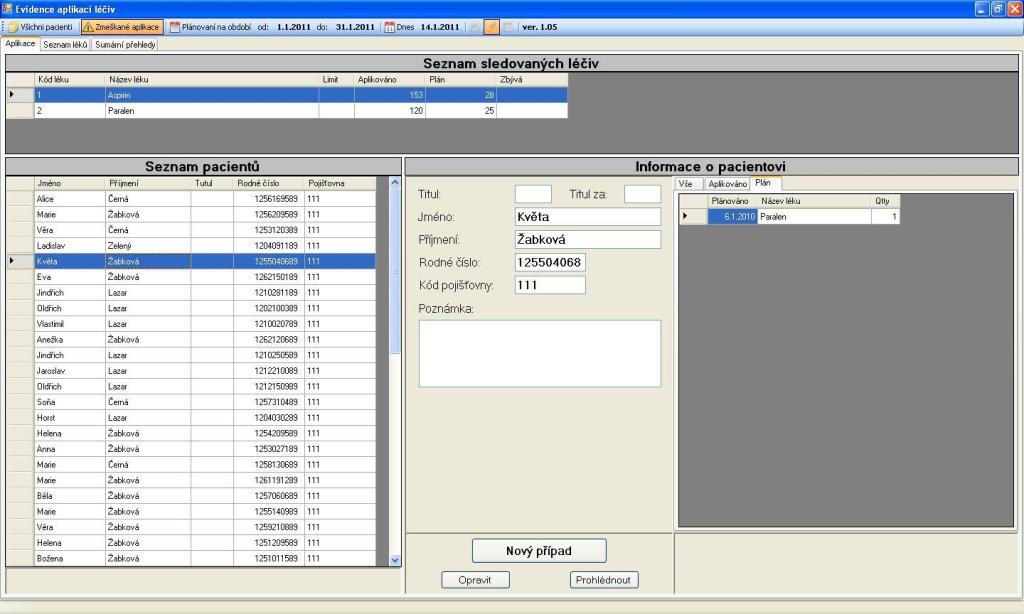1024x614 pixels.
Task: Select patient Anežka Žabková
Action: pyautogui.click(x=191, y=340)
